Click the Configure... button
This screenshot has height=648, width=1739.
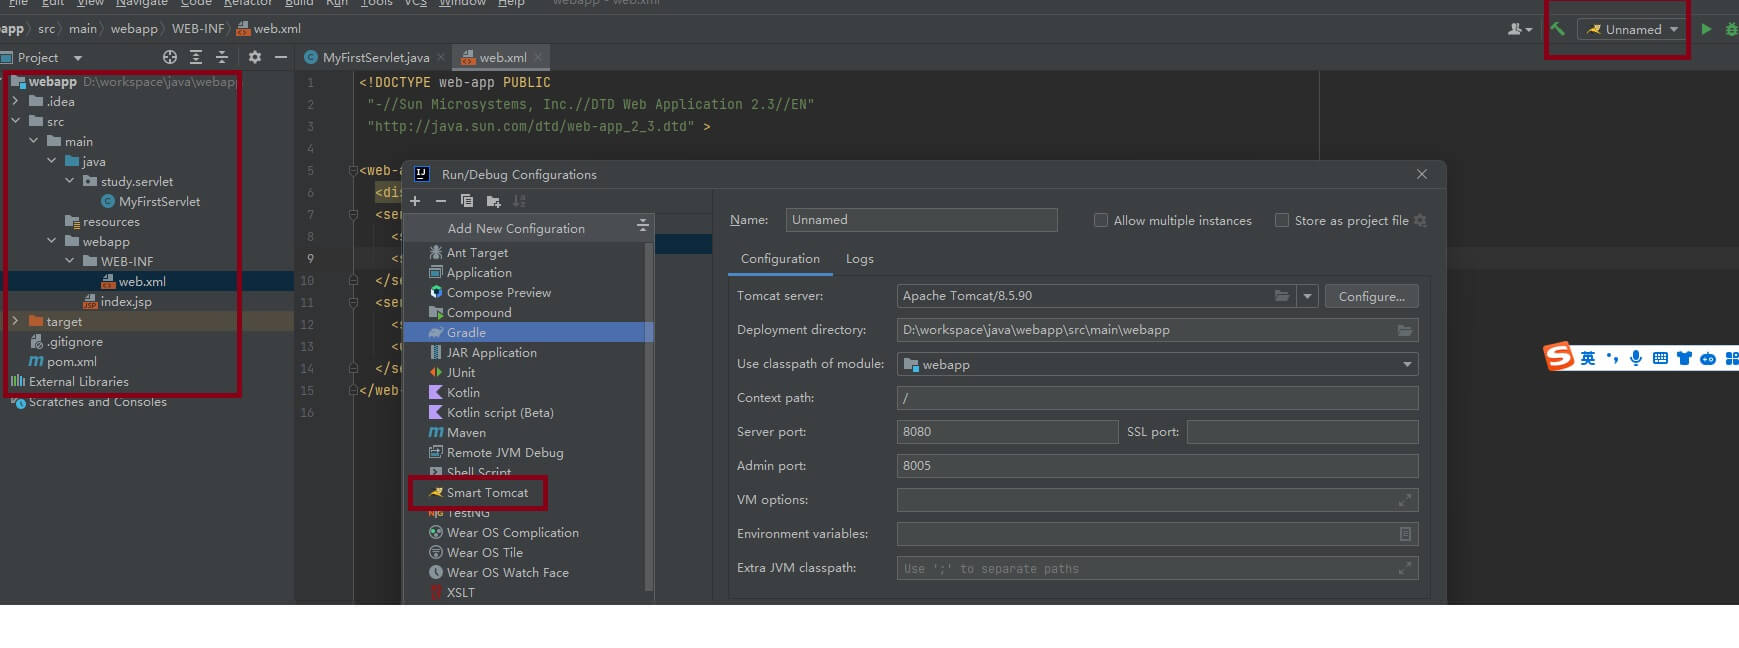[x=1371, y=296]
